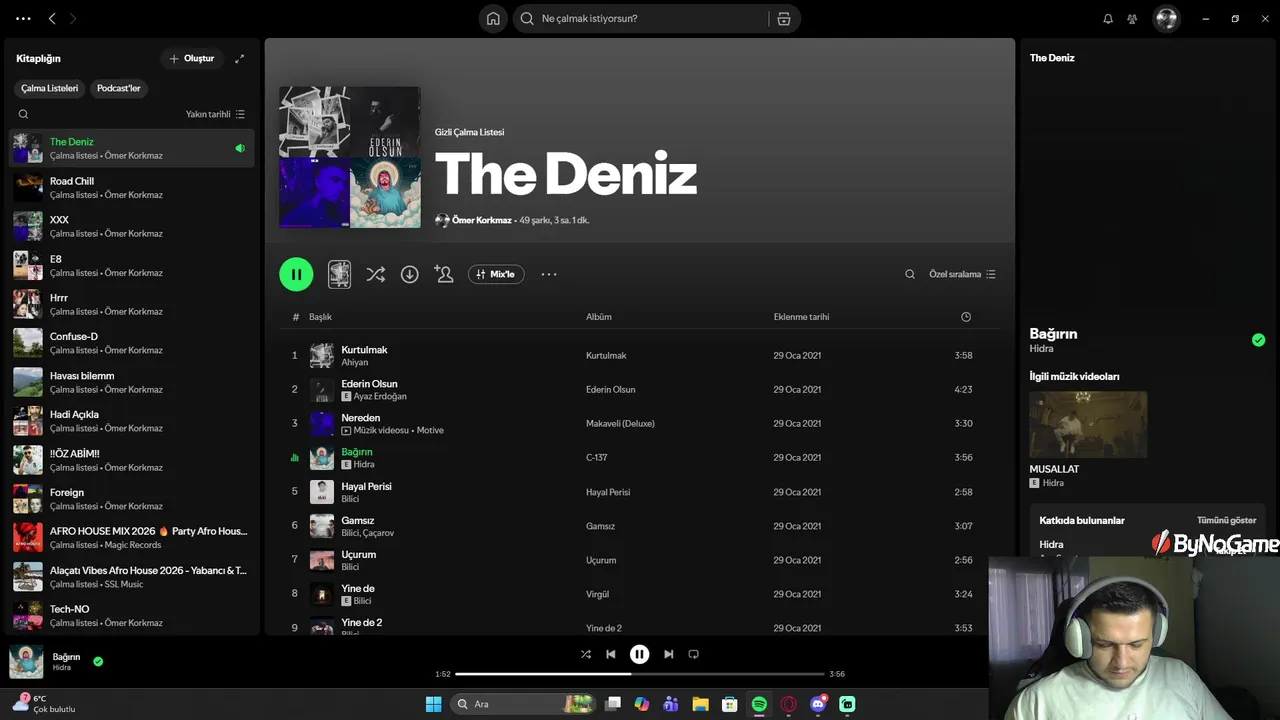The width and height of the screenshot is (1280, 720).
Task: Toggle the liked checkmark in right panel
Action: click(1258, 340)
